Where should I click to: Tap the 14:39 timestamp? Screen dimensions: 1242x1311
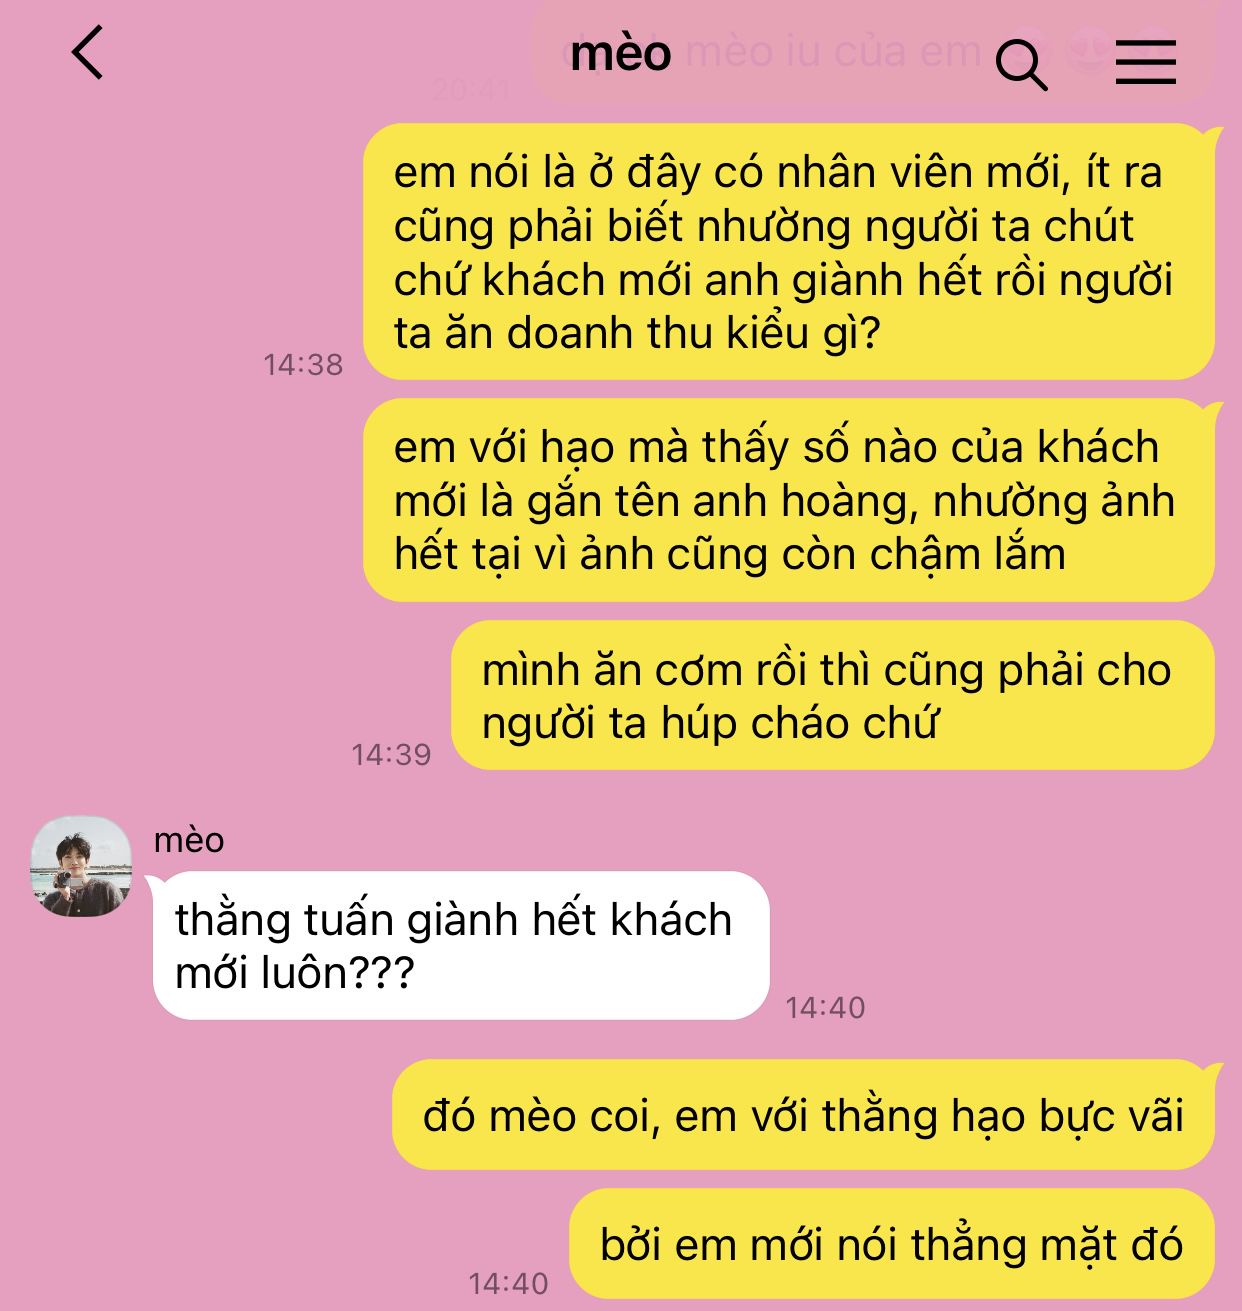[x=391, y=754]
